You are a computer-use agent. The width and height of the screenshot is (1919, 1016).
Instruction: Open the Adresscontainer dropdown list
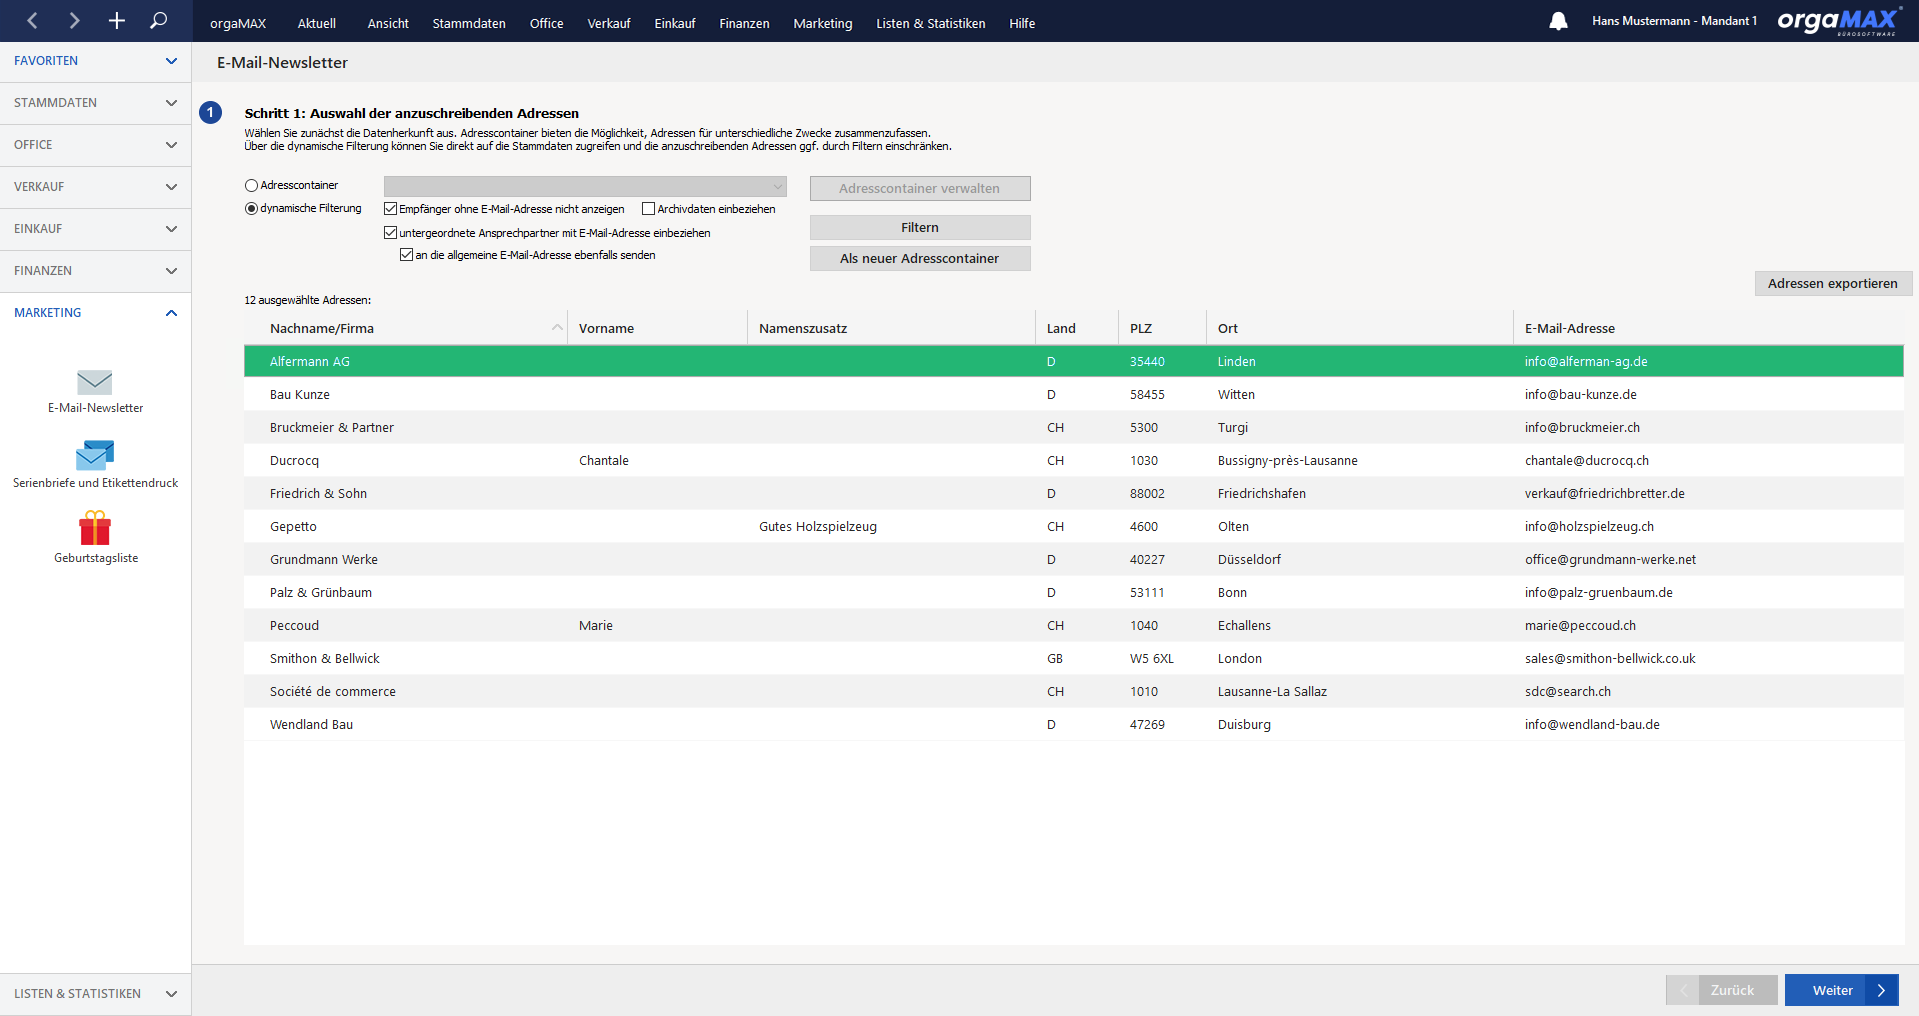585,187
